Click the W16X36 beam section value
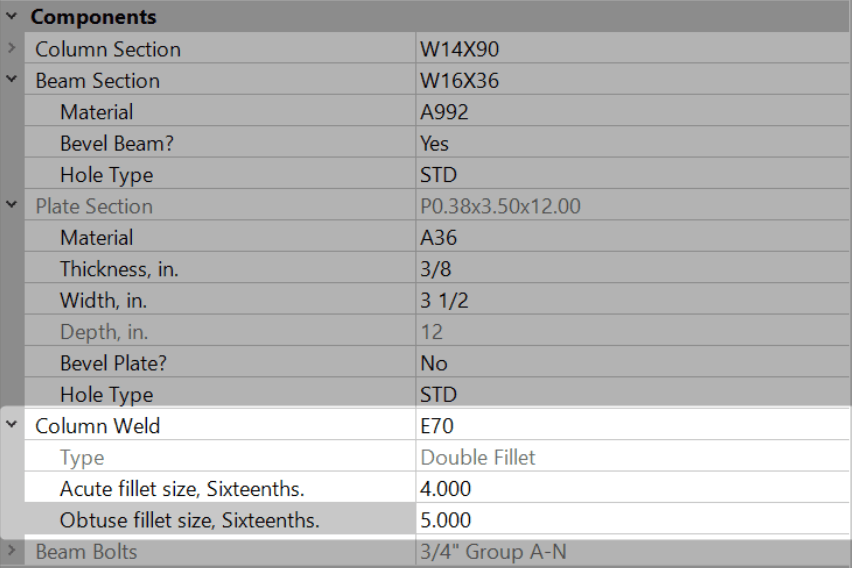The image size is (852, 568). [631, 81]
